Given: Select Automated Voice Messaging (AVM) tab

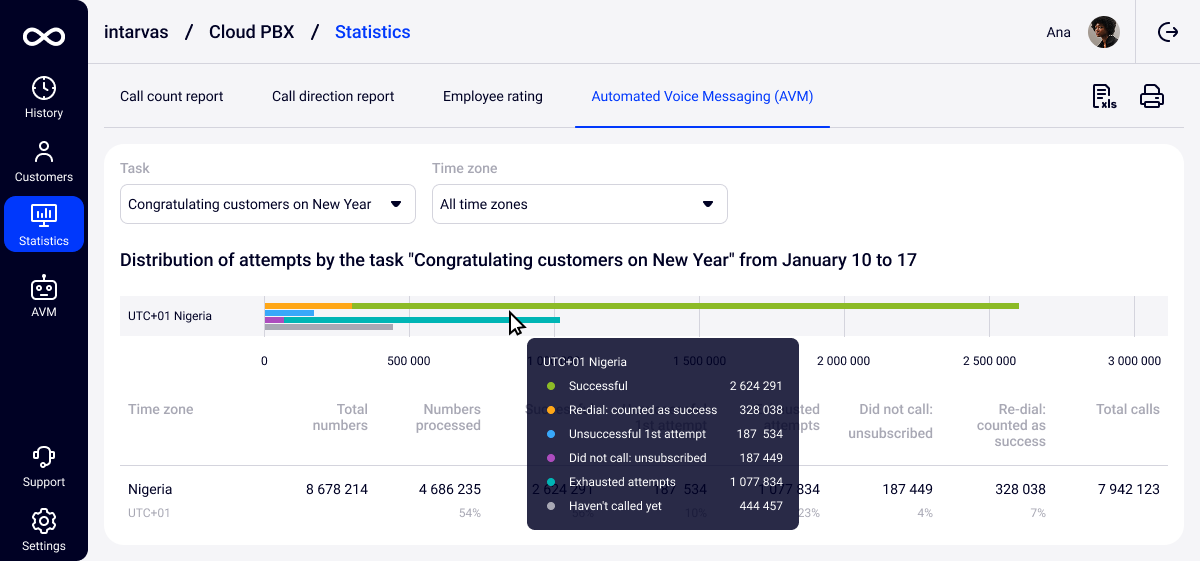Looking at the screenshot, I should (x=702, y=97).
